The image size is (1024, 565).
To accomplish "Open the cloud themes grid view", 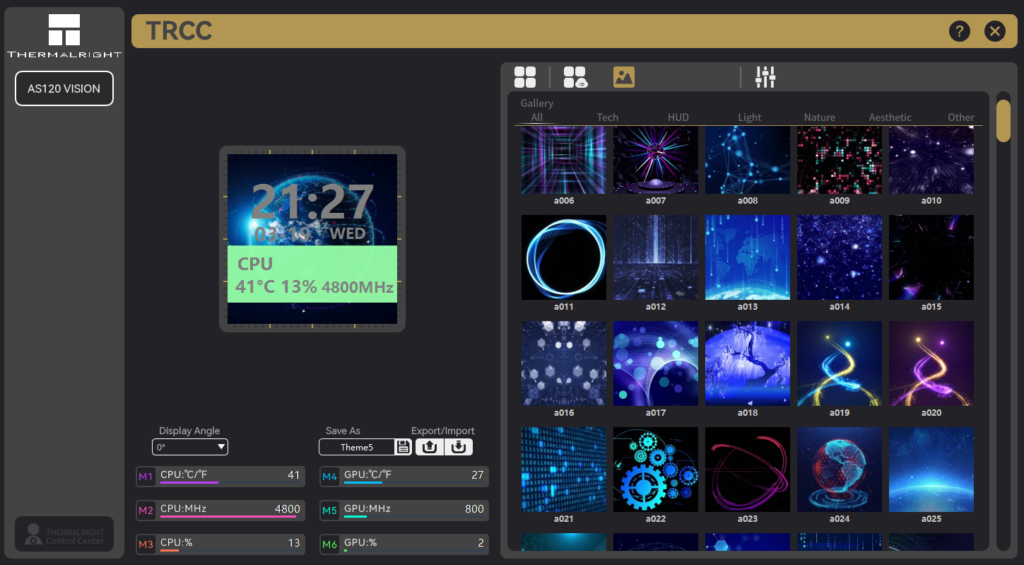I will (575, 77).
